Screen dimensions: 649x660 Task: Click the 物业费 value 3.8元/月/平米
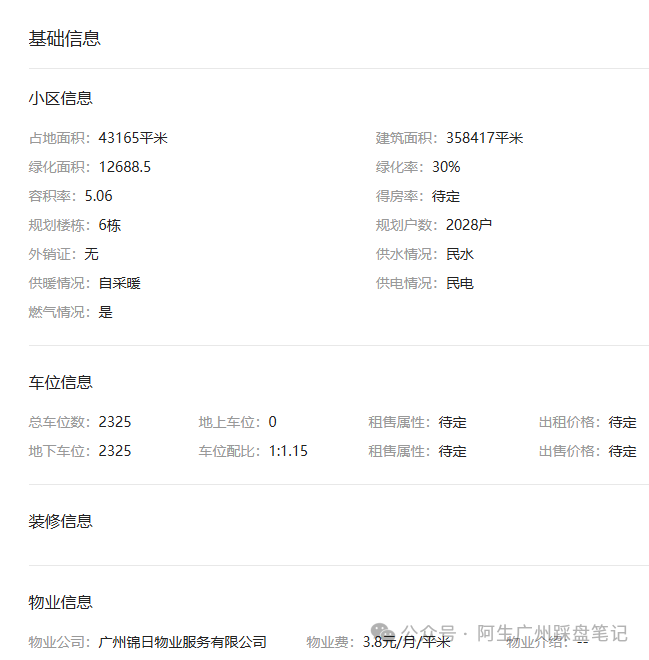pos(407,642)
